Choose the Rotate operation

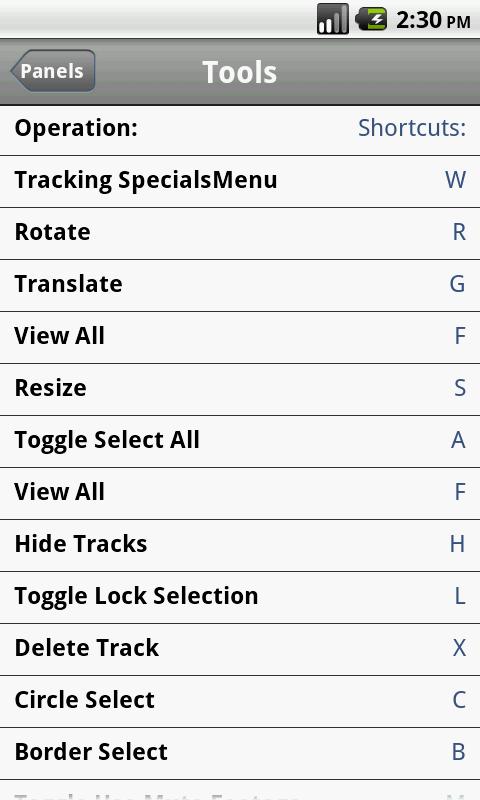click(x=240, y=234)
